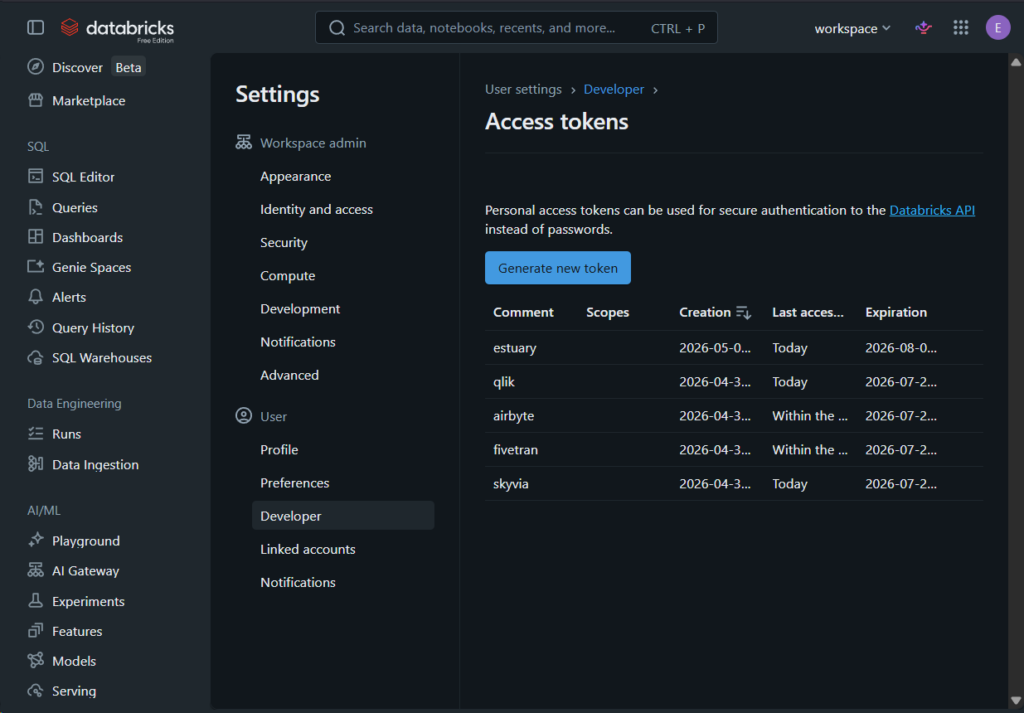Select the Developer settings item
This screenshot has height=713, width=1024.
343,516
